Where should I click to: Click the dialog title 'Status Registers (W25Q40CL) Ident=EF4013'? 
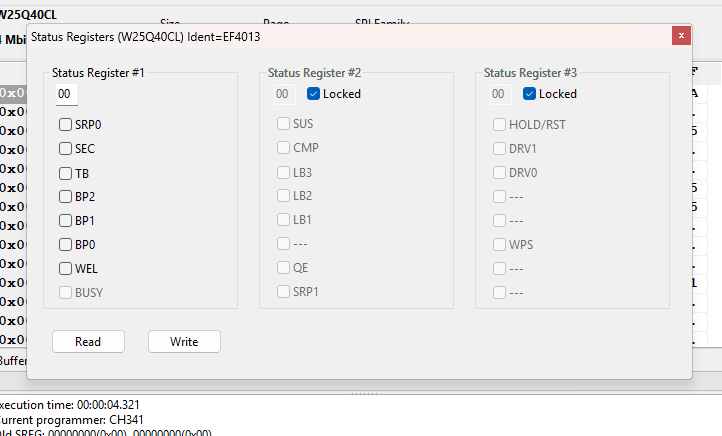[x=146, y=37]
